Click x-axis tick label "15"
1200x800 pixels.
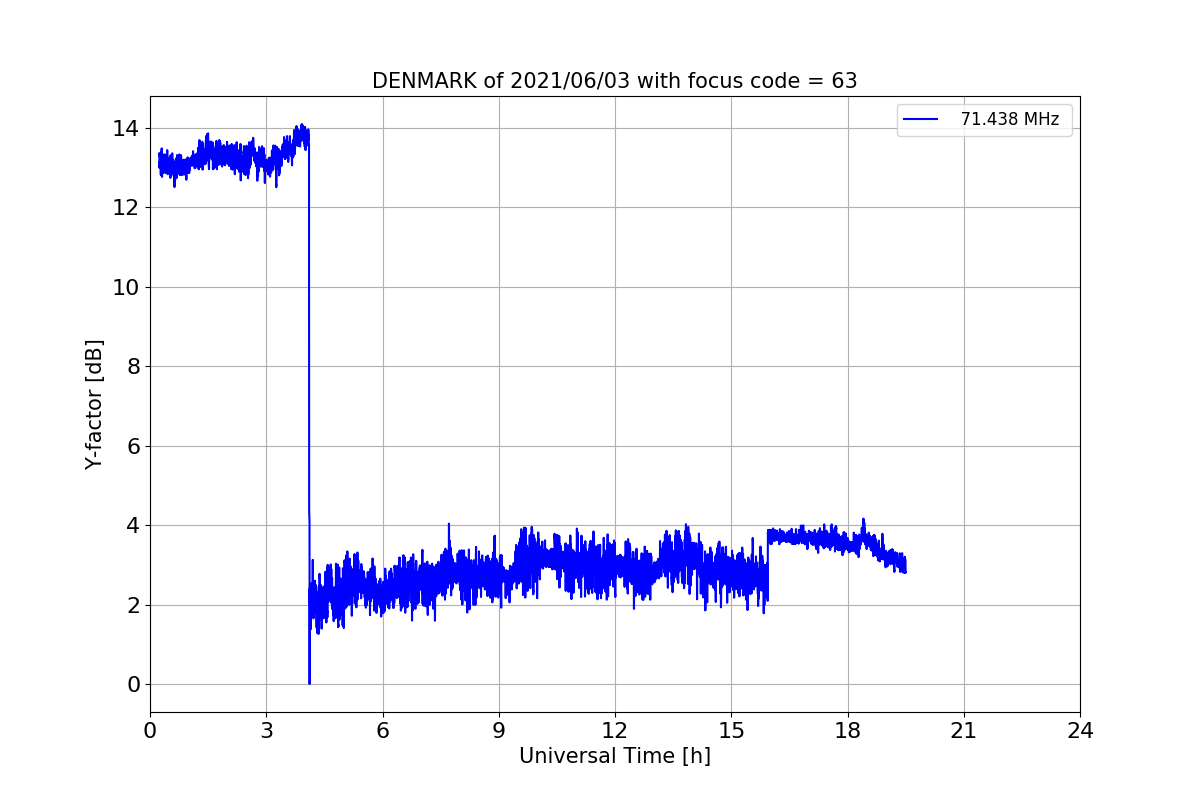coord(731,731)
